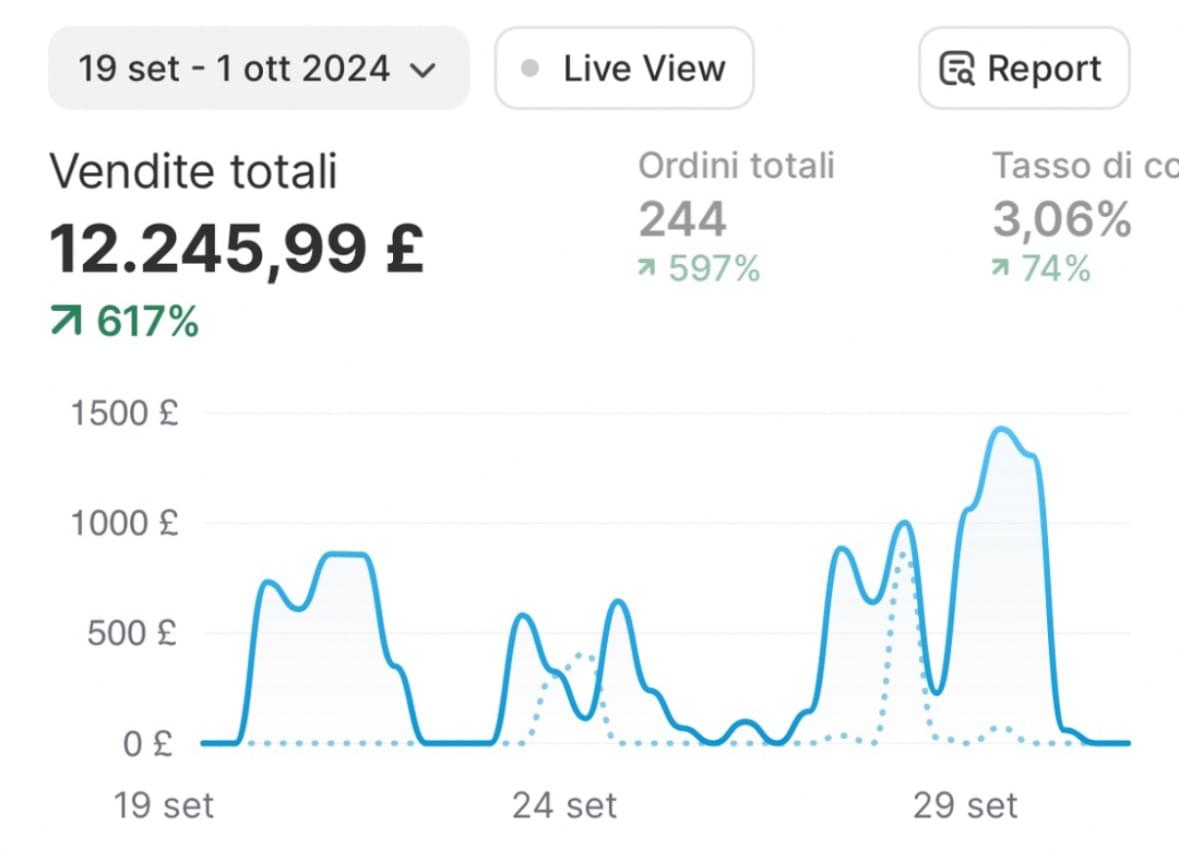
Task: Click the 29 set axis label
Action: pyautogui.click(x=965, y=805)
